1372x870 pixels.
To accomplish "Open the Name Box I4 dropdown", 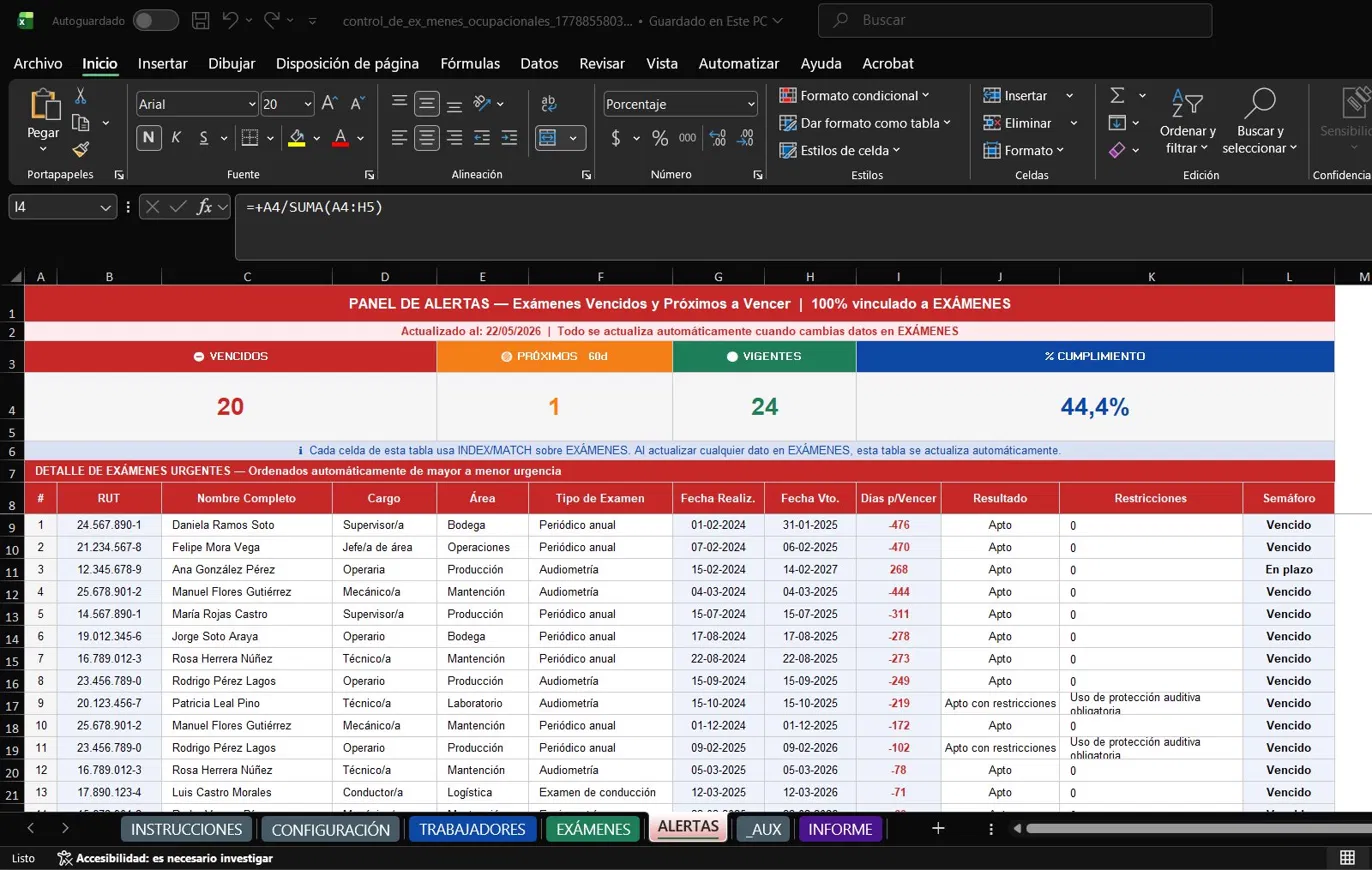I will click(107, 207).
